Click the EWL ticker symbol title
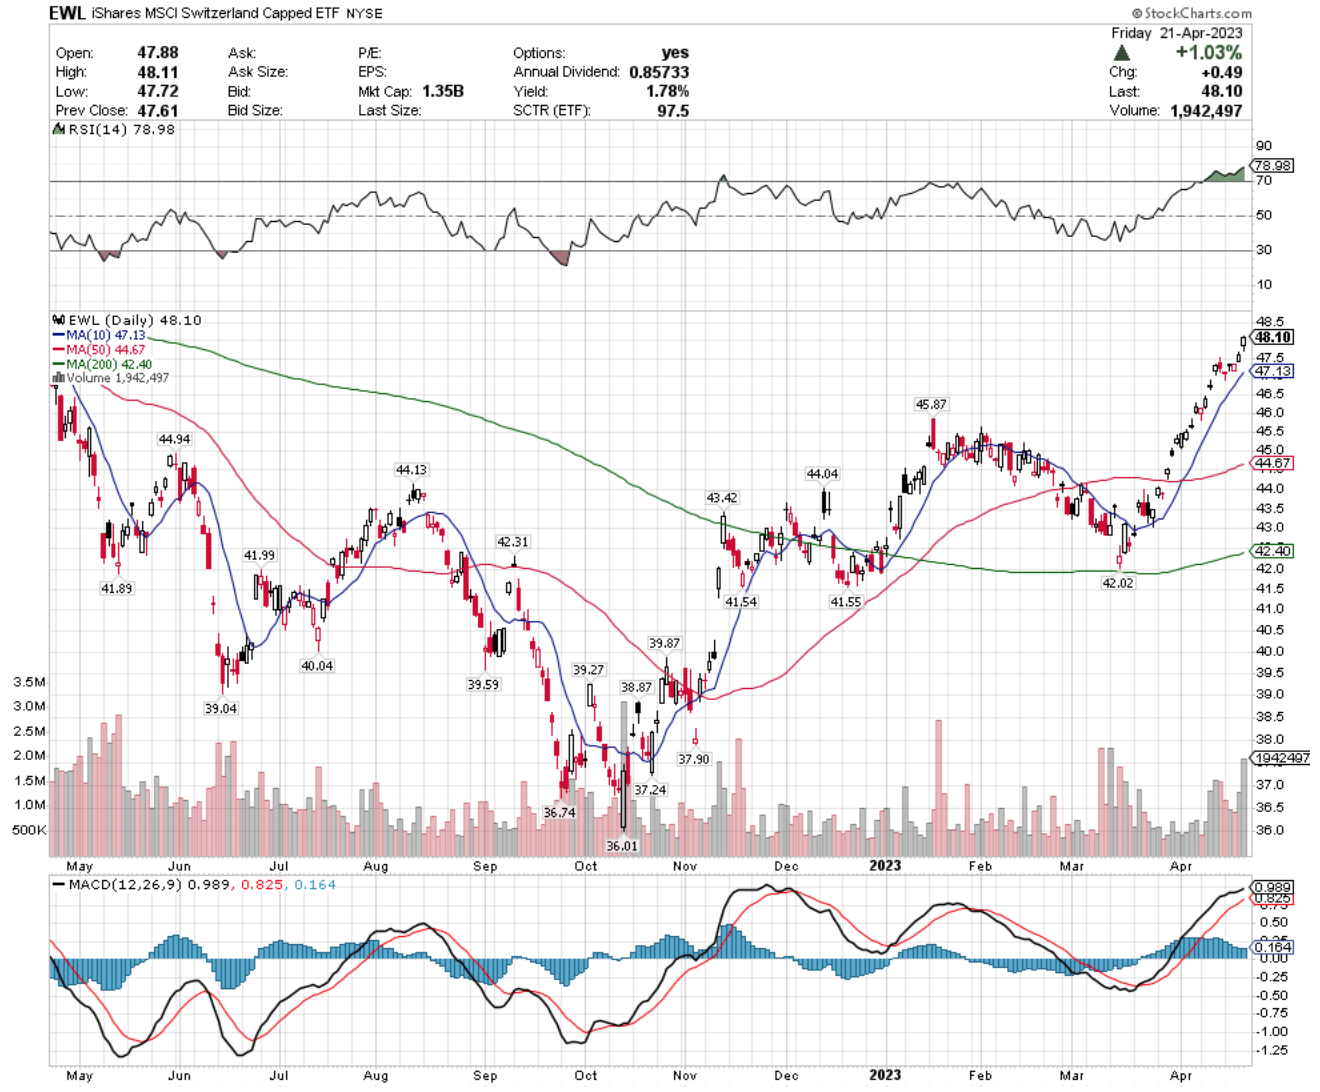The width and height of the screenshot is (1320, 1092). (x=67, y=13)
